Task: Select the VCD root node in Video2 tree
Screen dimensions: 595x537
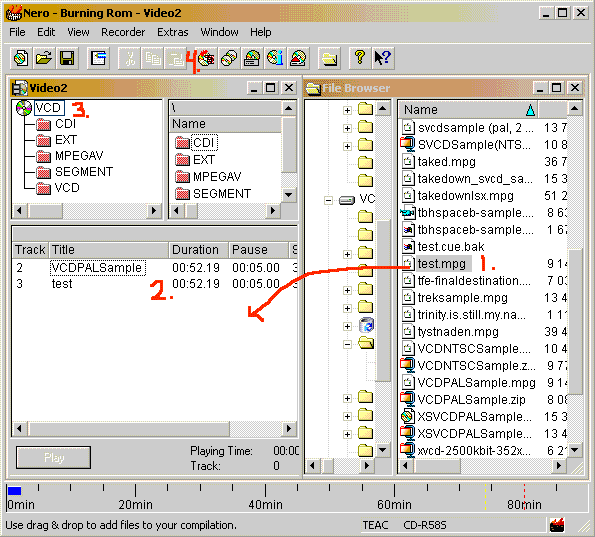Action: [49, 108]
